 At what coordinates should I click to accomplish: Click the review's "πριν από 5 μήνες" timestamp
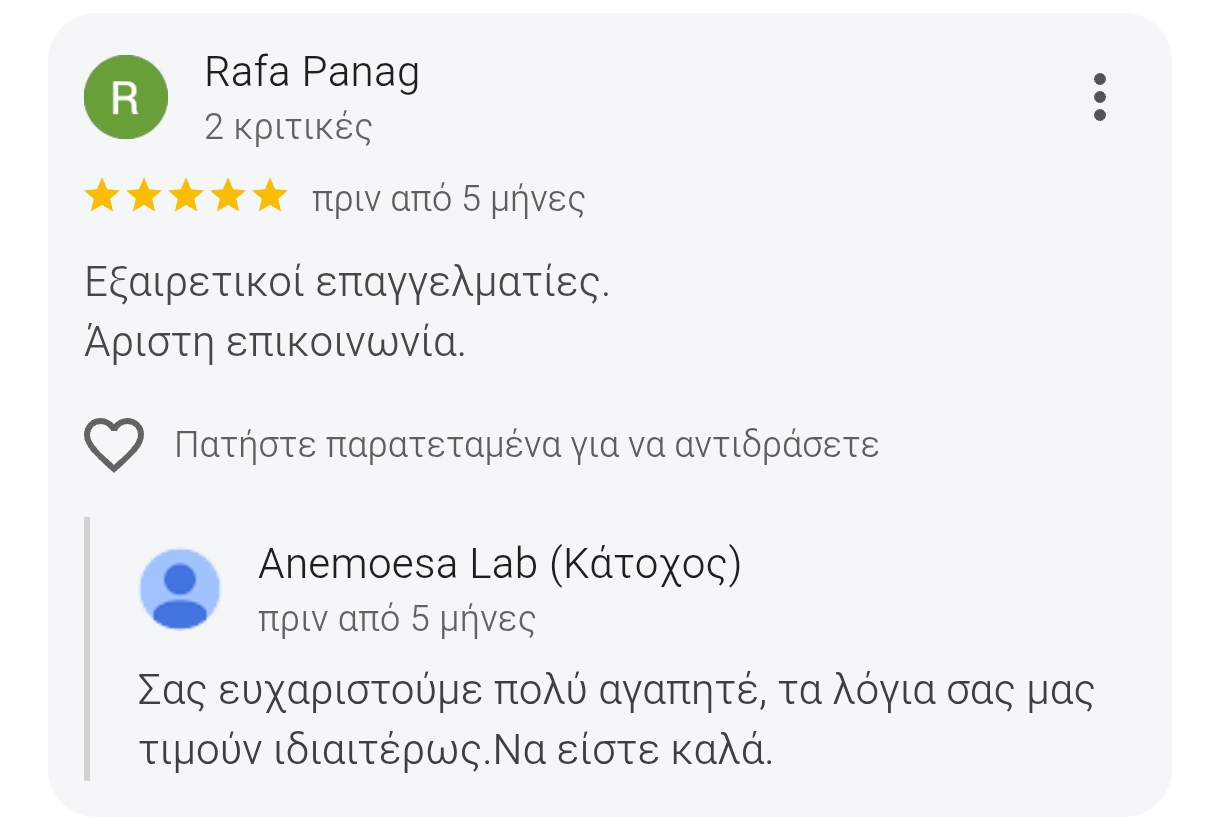coord(448,199)
